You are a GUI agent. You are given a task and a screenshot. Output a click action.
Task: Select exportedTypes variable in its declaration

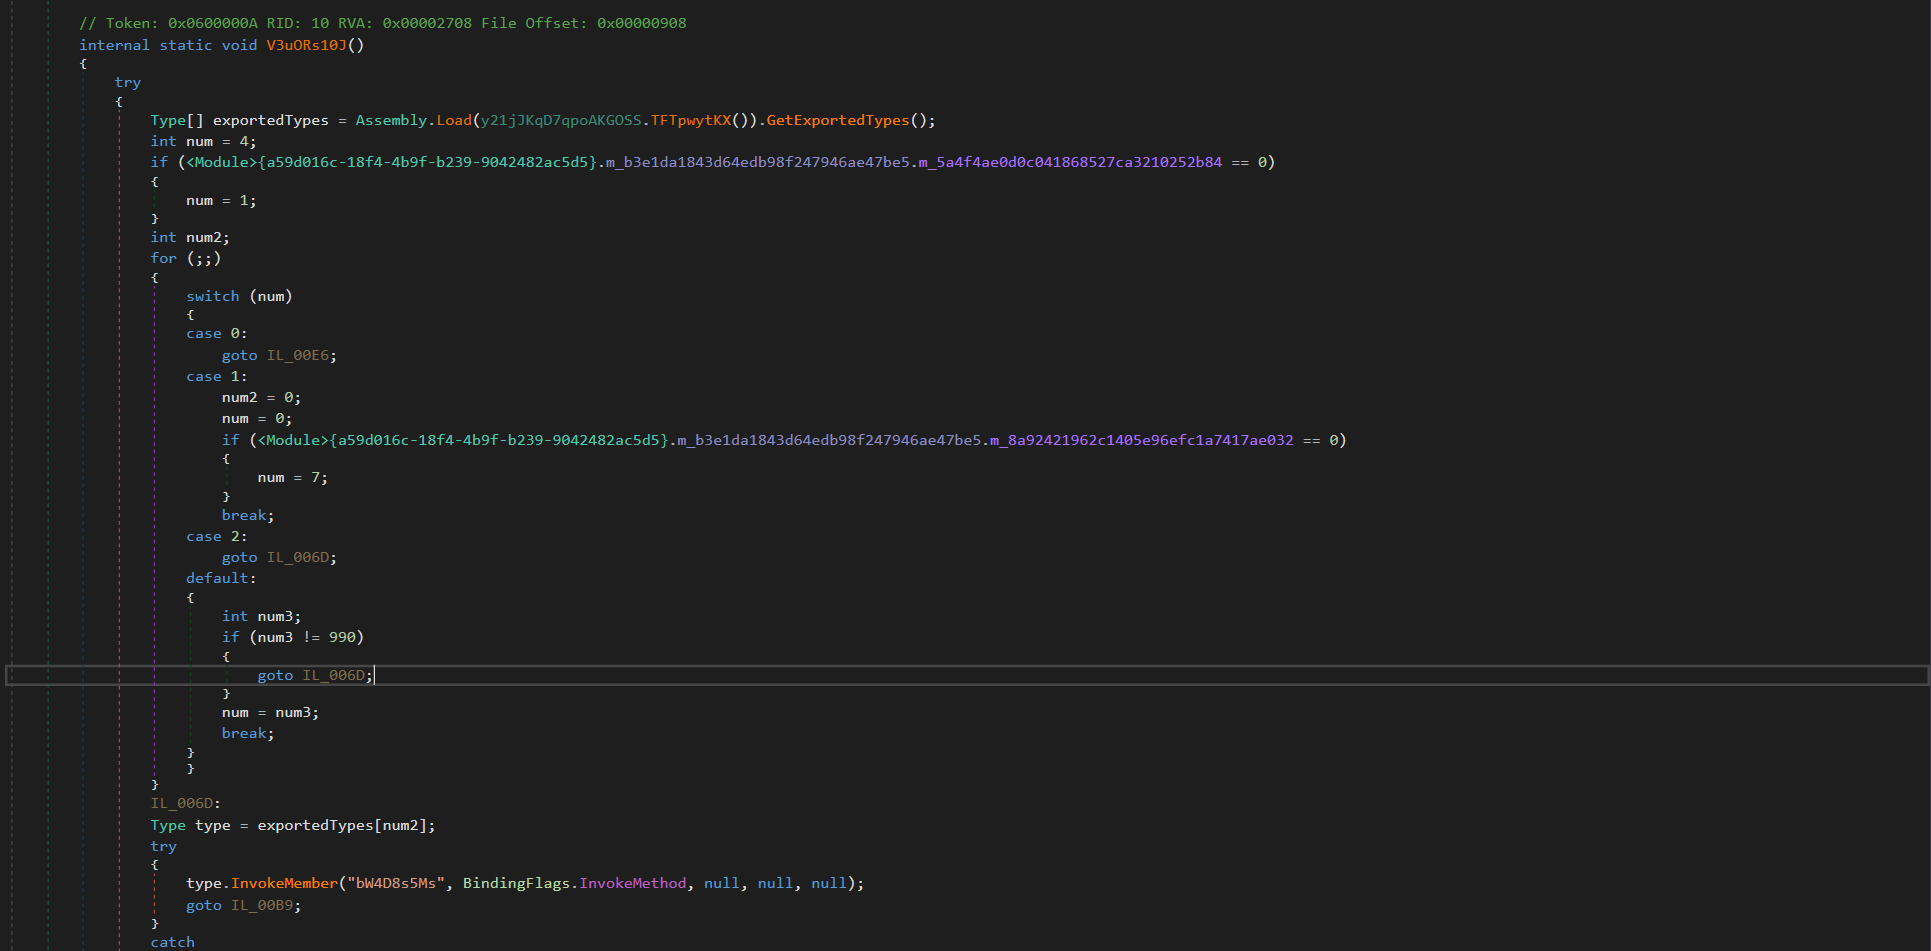coord(270,120)
